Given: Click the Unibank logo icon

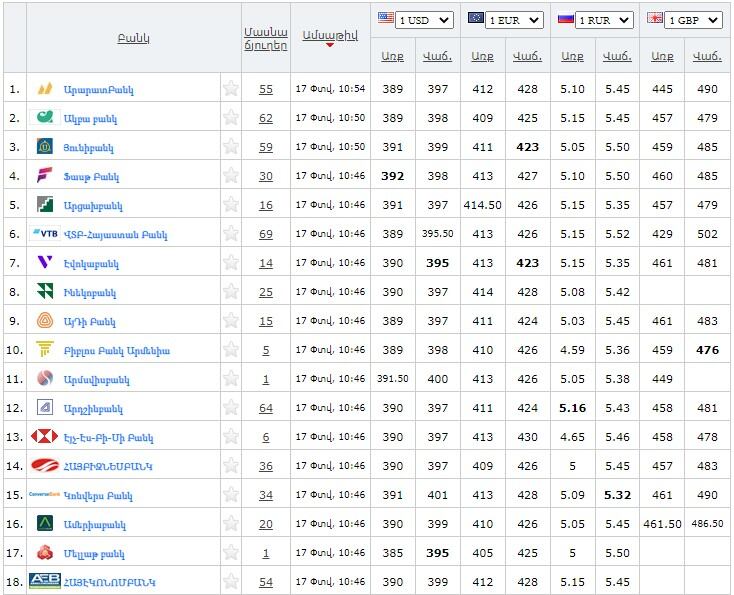Looking at the screenshot, I should pyautogui.click(x=45, y=147).
